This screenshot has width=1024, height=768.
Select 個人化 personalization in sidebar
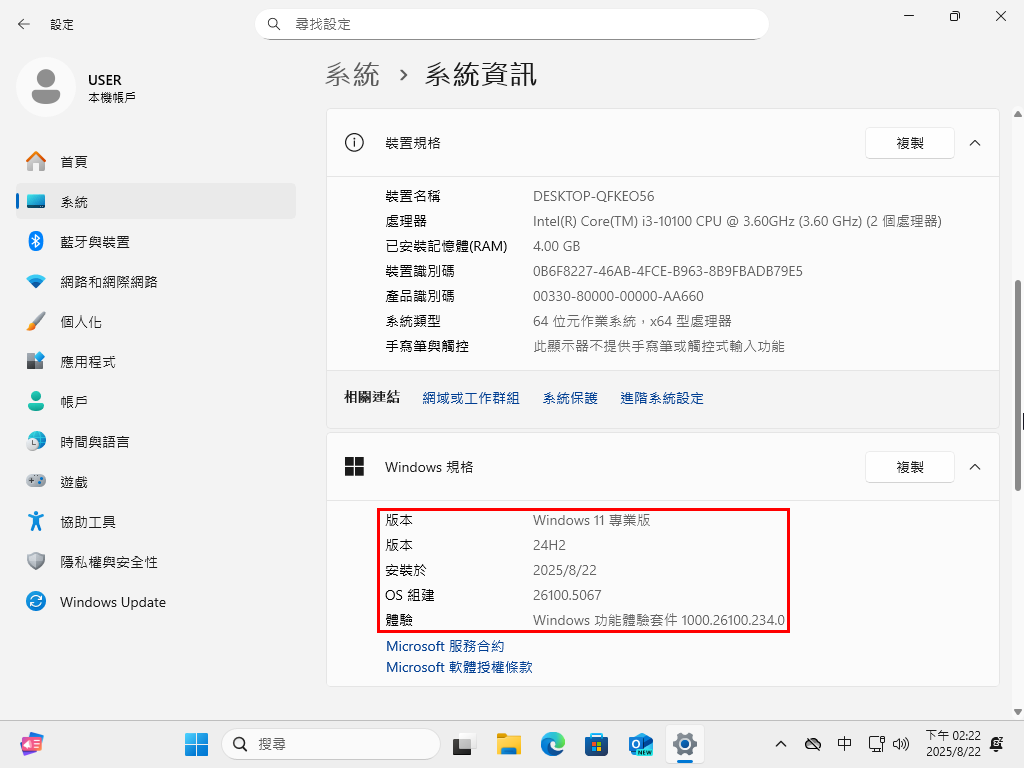click(80, 322)
